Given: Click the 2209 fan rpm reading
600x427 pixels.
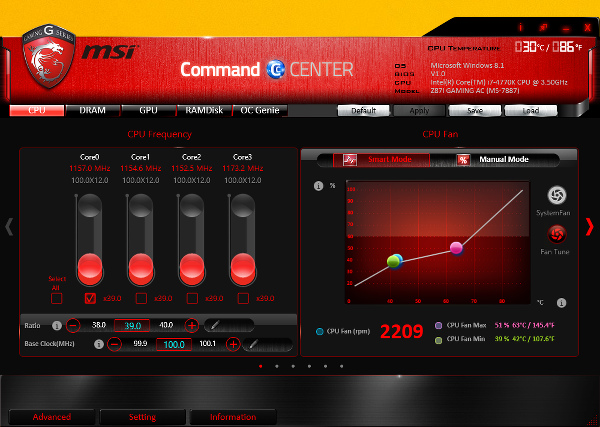Looking at the screenshot, I should (x=401, y=332).
